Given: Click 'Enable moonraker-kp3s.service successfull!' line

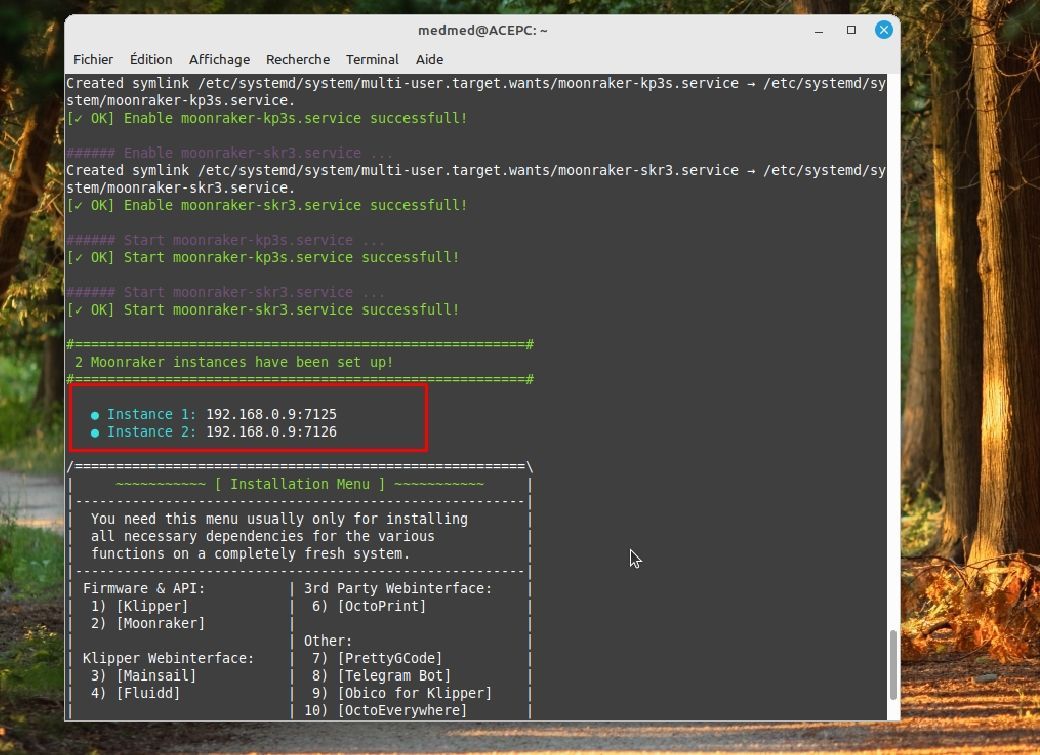Looking at the screenshot, I should 267,118.
